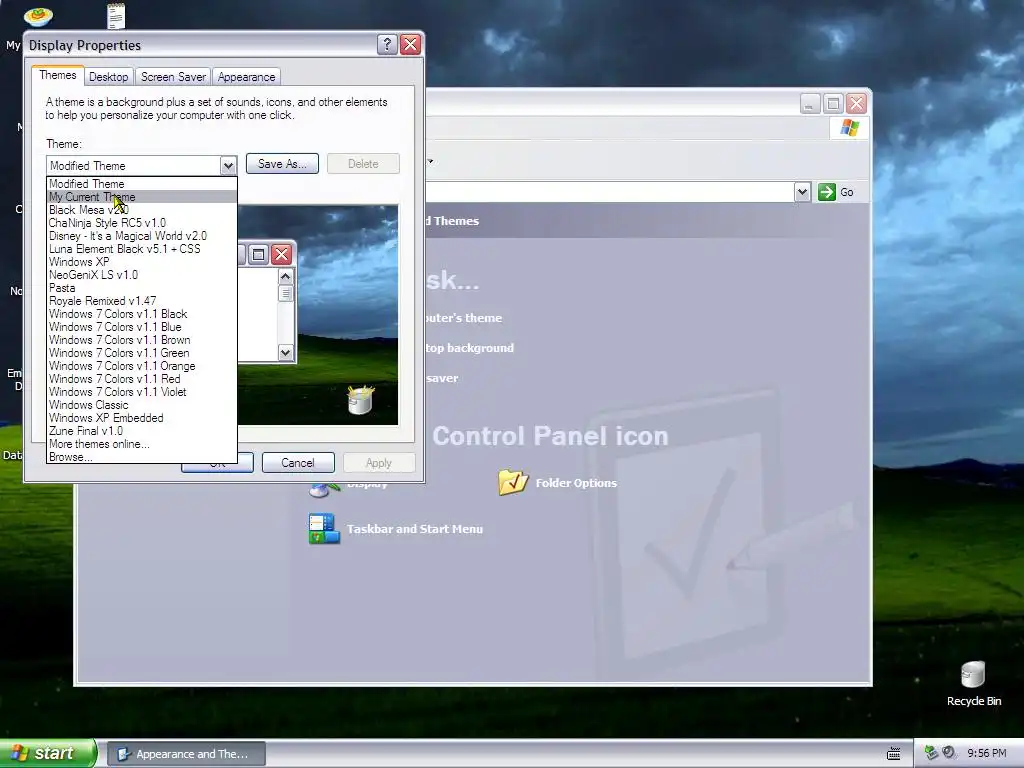
Task: Open the Taskbar and Start Menu icon
Action: [x=325, y=529]
